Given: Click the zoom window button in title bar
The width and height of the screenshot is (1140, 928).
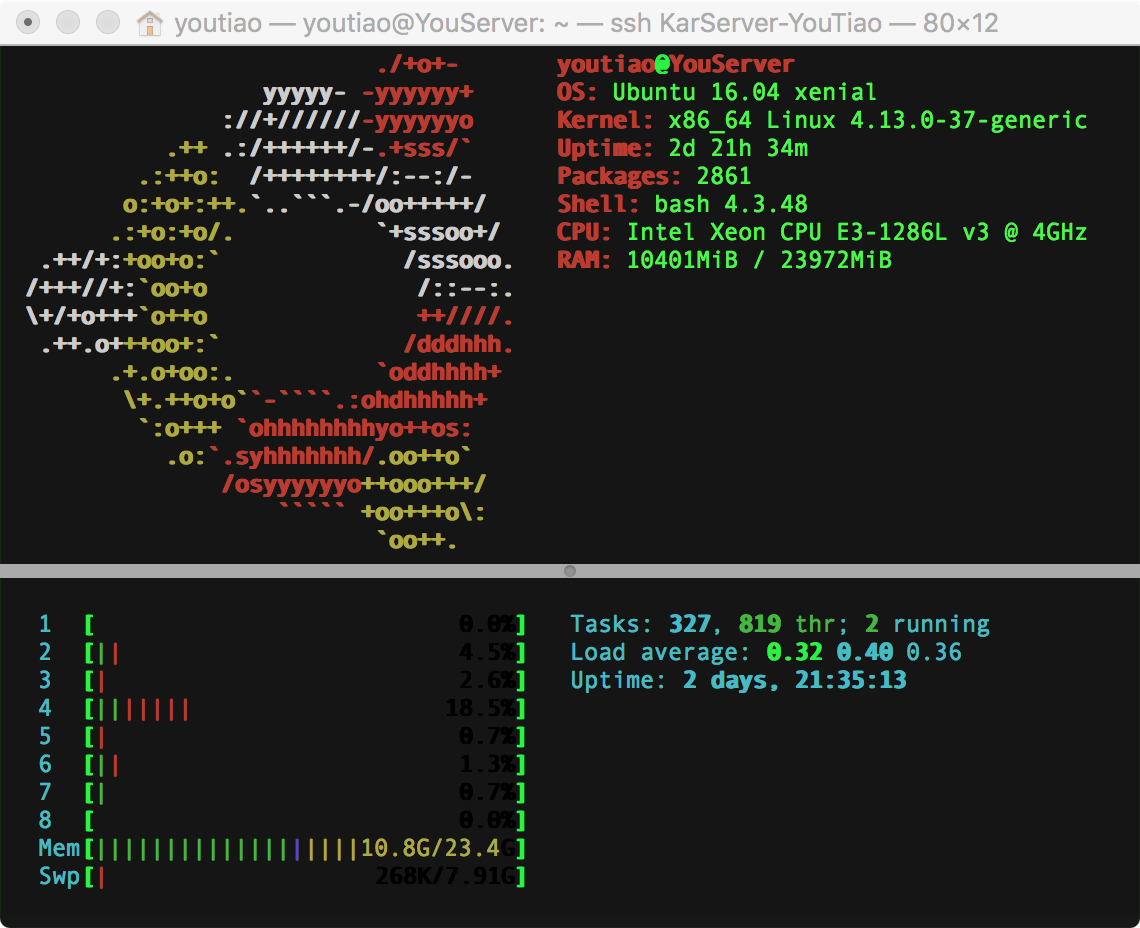Looking at the screenshot, I should (x=108, y=23).
